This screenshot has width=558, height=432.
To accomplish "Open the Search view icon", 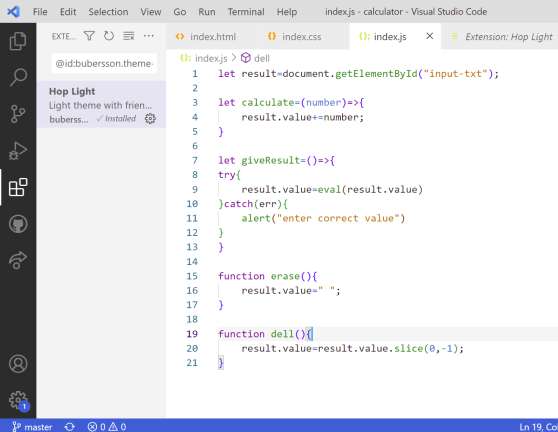I will pos(18,77).
